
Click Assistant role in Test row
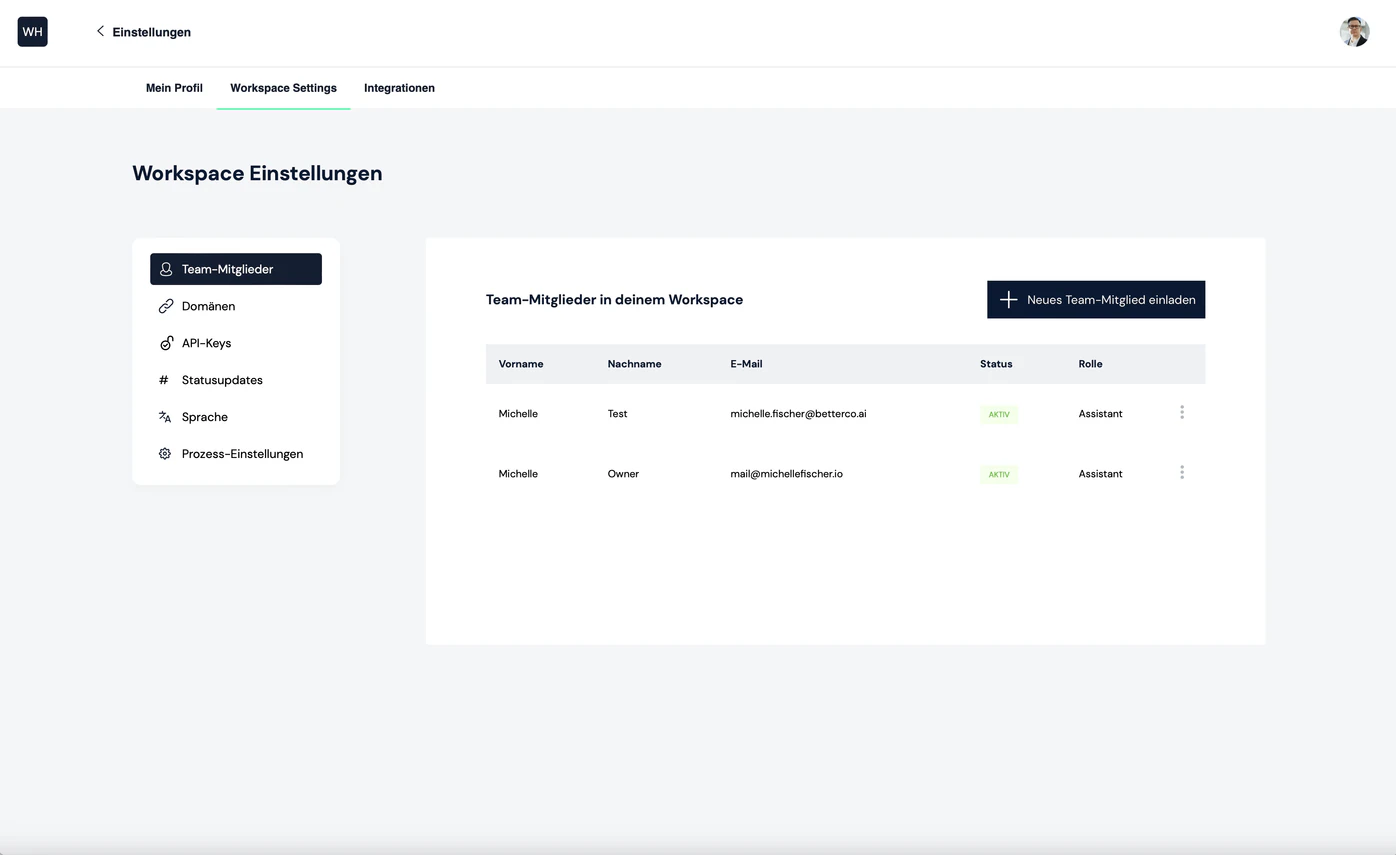click(1100, 414)
